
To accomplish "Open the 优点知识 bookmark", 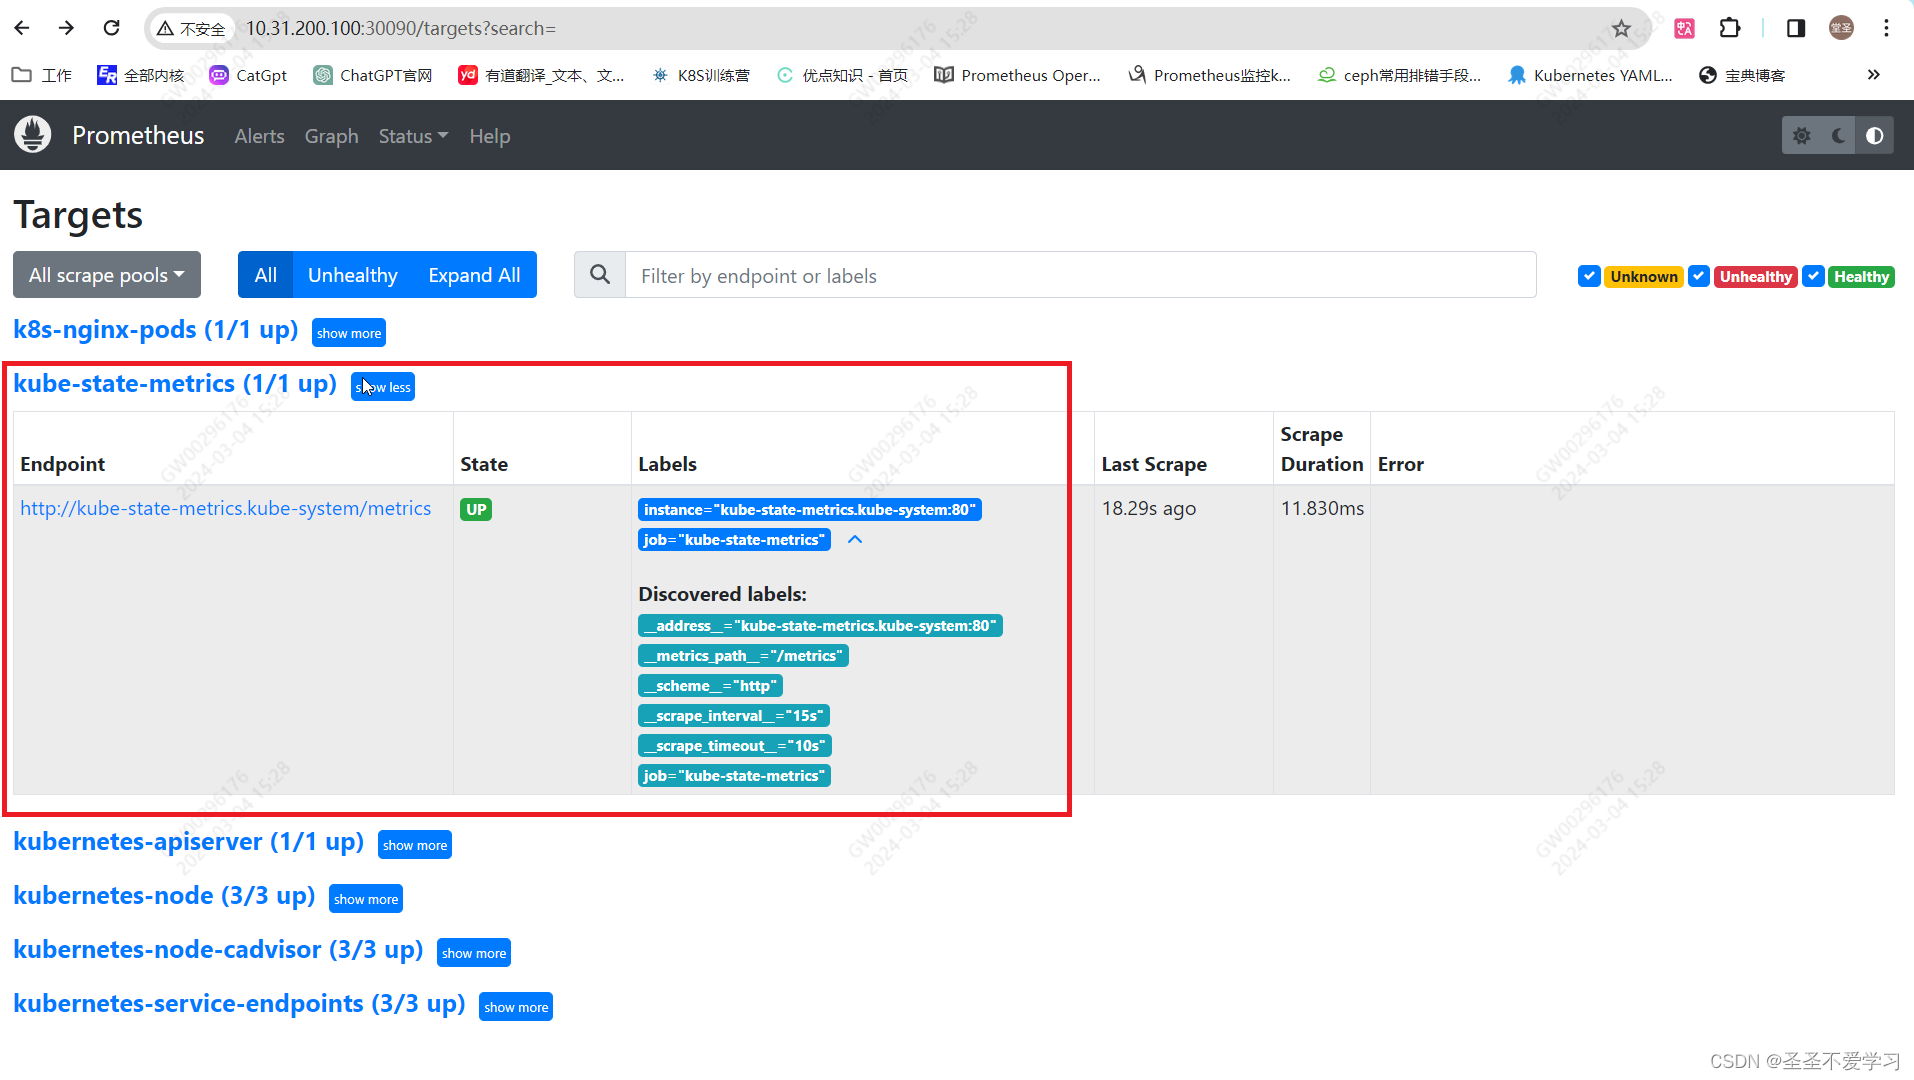I will click(x=842, y=75).
